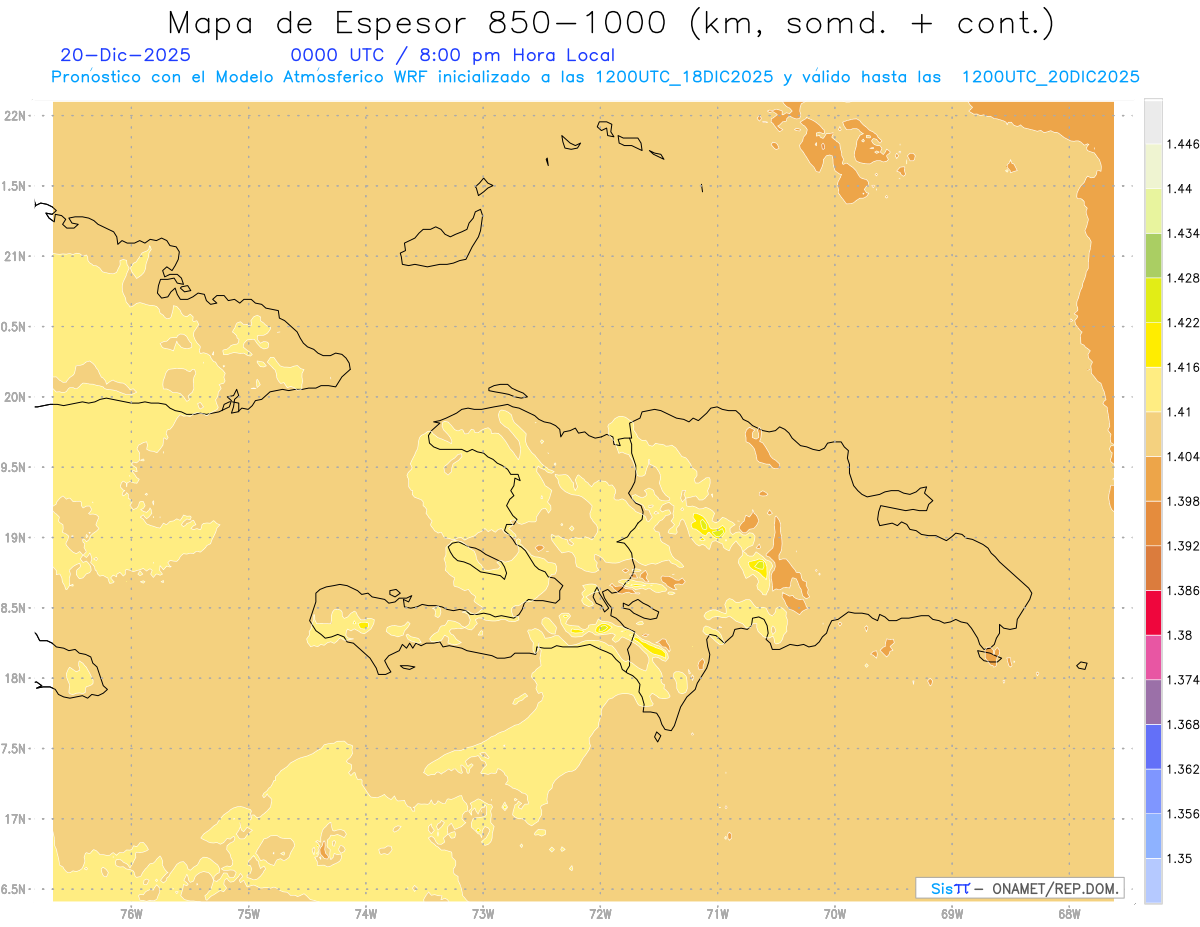Select the light gray swatch above 1.446

pos(1153,121)
